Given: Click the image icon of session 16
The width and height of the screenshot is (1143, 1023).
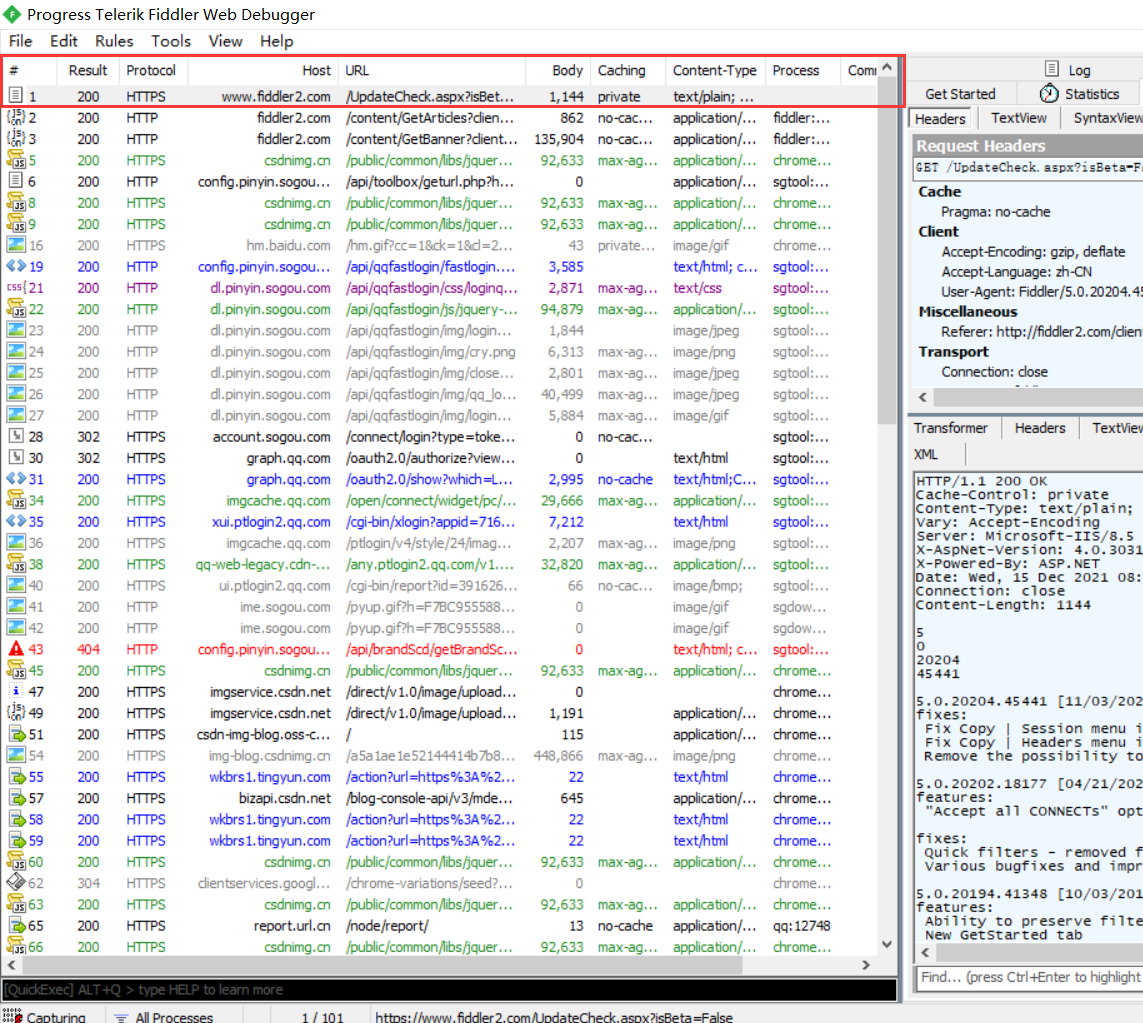Looking at the screenshot, I should coord(15,245).
